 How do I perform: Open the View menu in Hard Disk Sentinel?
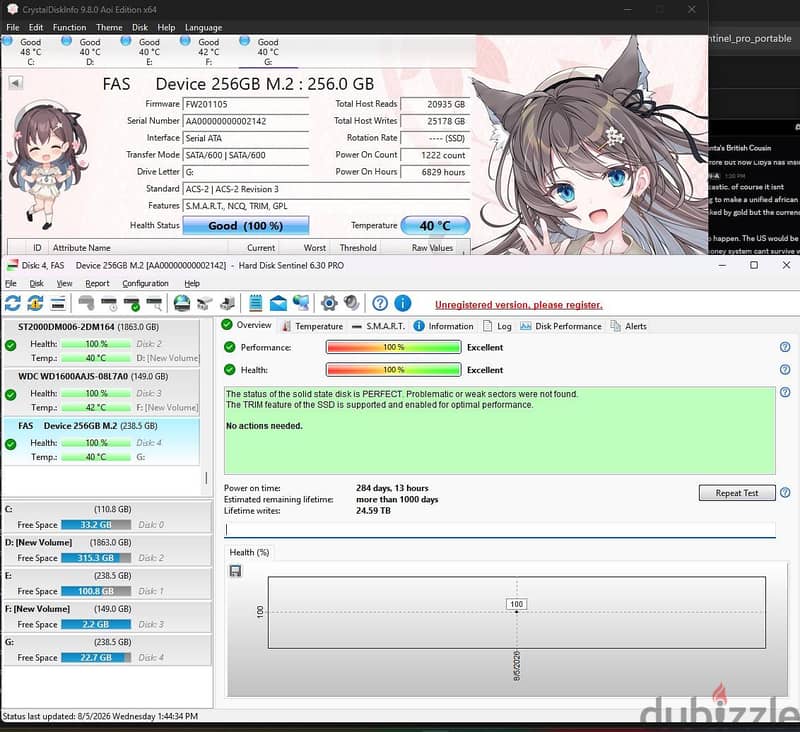coord(64,283)
